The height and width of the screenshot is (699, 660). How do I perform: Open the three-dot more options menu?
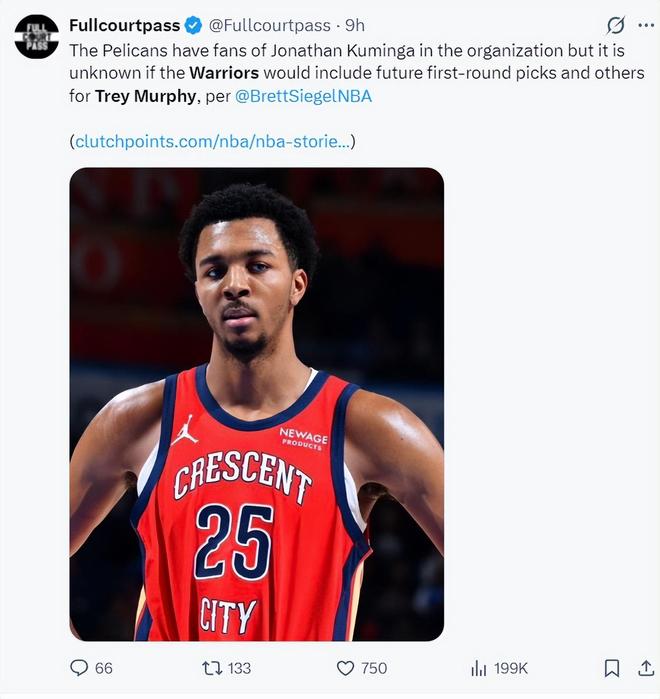click(646, 25)
